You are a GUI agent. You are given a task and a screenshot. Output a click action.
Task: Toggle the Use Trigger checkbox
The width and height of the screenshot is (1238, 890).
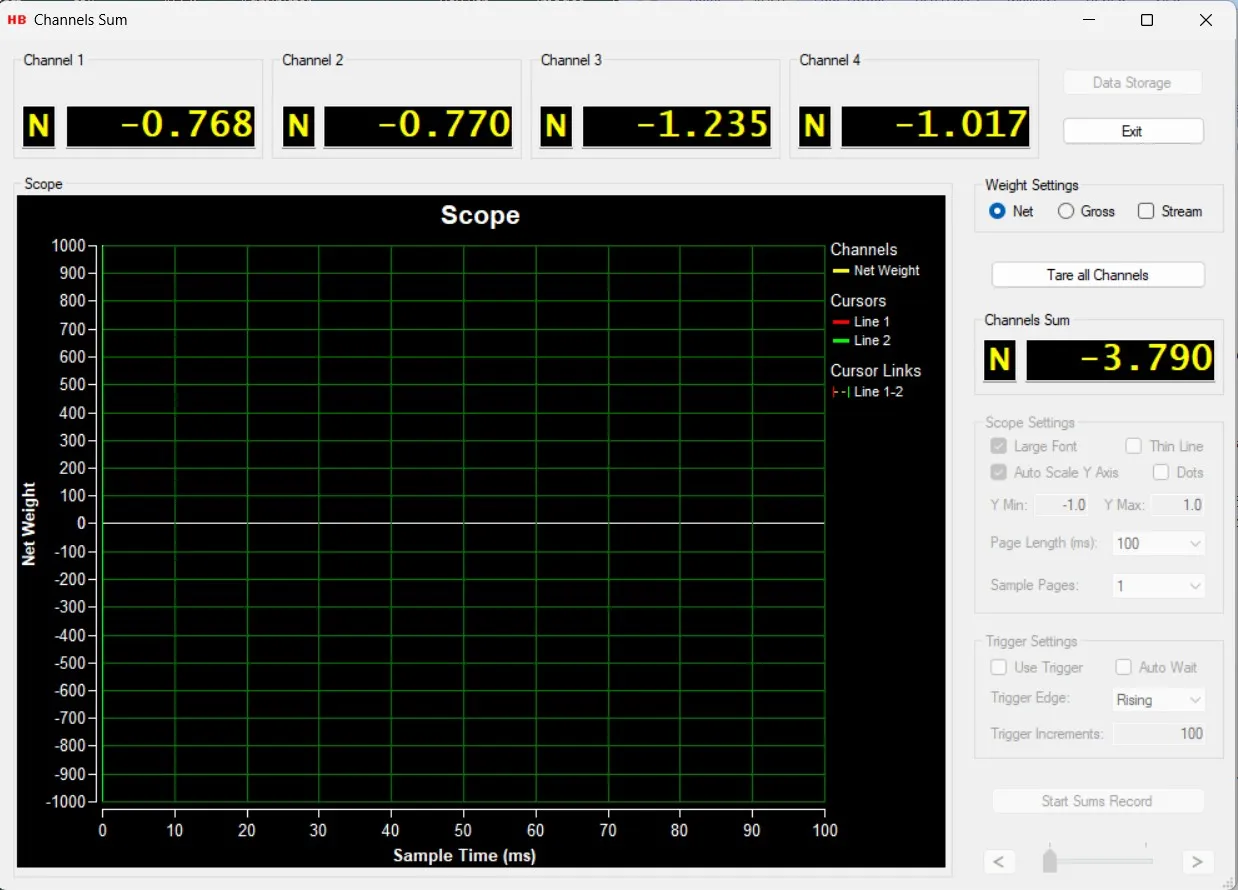[x=998, y=667]
